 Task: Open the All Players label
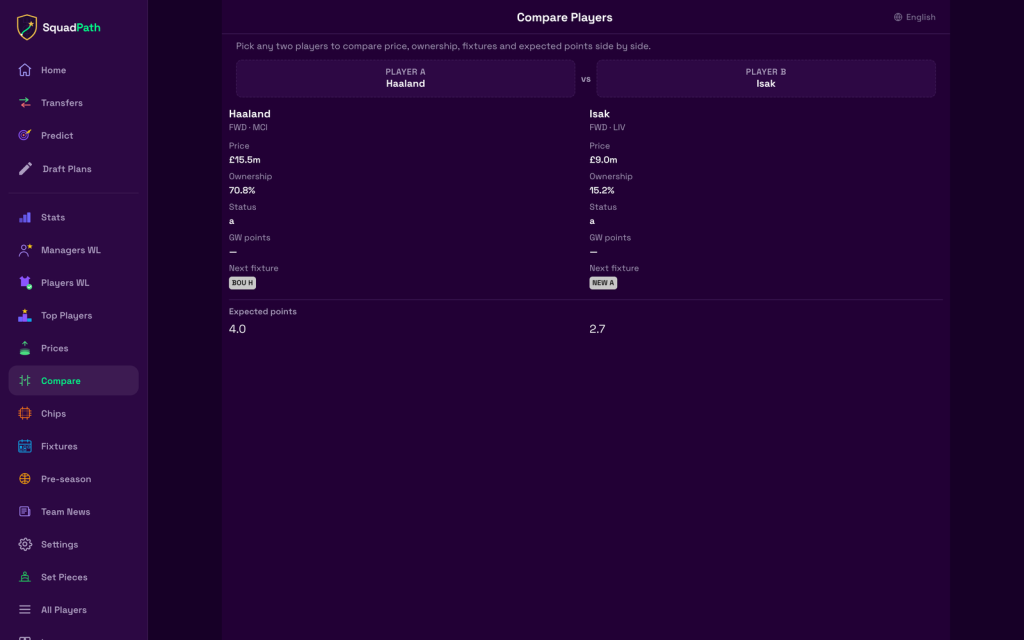coord(64,609)
